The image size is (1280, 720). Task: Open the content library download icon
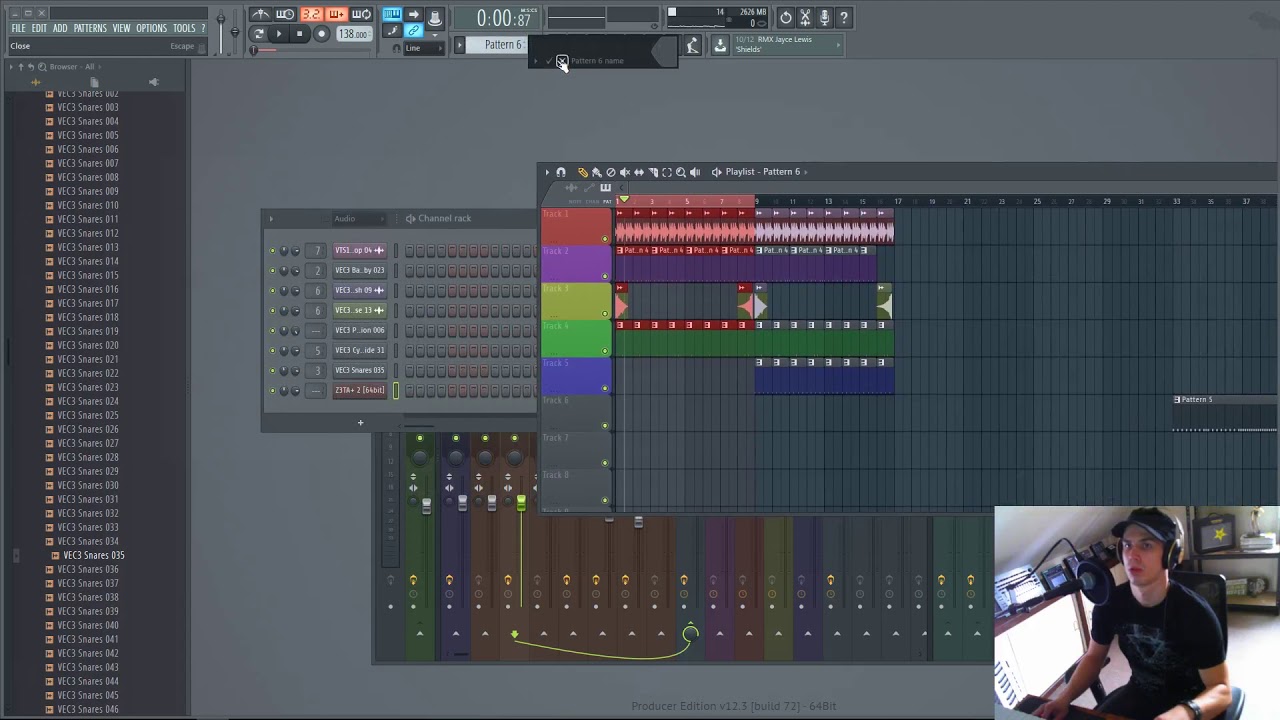(x=720, y=45)
